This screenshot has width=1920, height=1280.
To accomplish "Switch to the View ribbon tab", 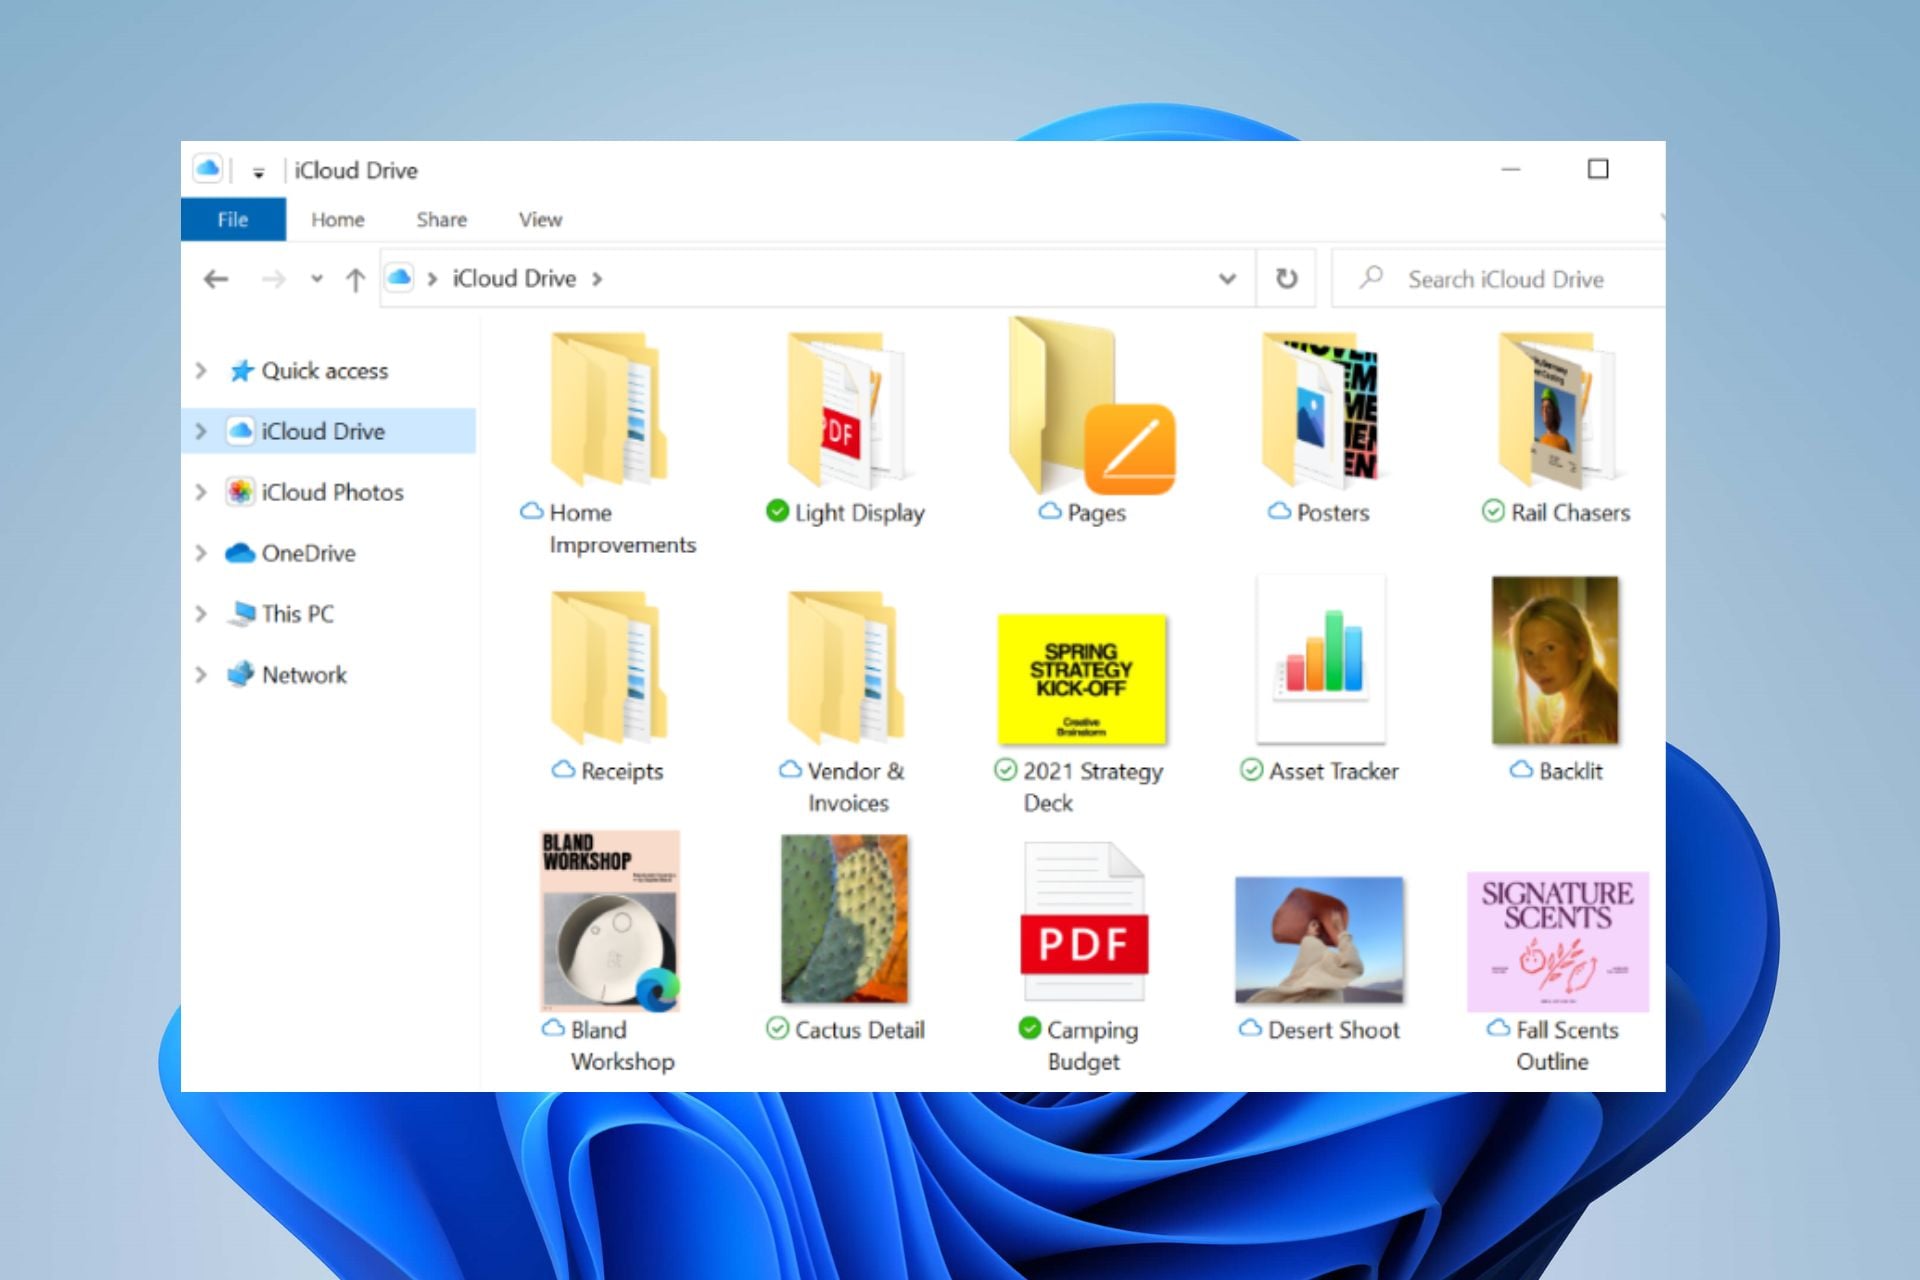I will click(540, 220).
